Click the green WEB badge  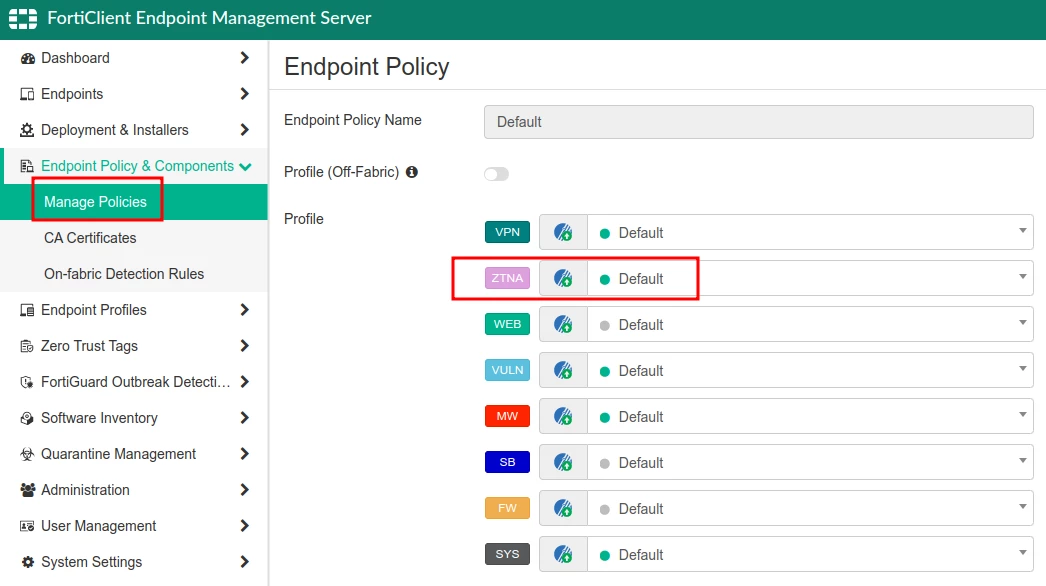508,324
